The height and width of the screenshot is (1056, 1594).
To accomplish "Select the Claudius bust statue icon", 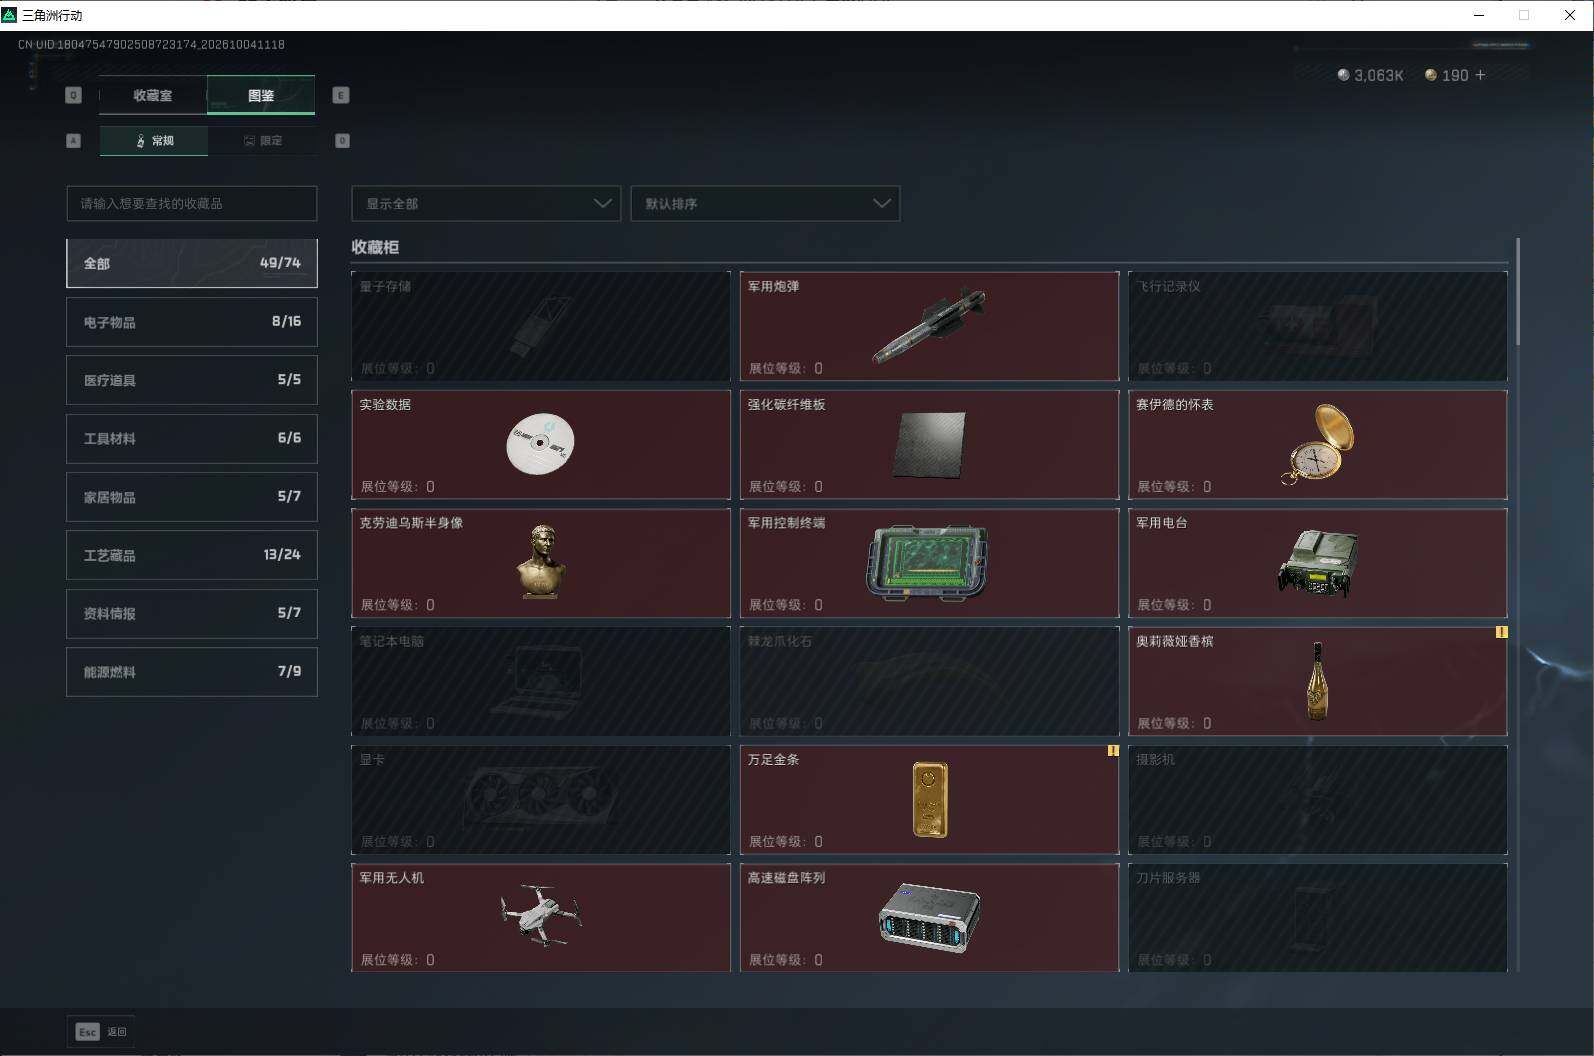I will click(x=542, y=561).
